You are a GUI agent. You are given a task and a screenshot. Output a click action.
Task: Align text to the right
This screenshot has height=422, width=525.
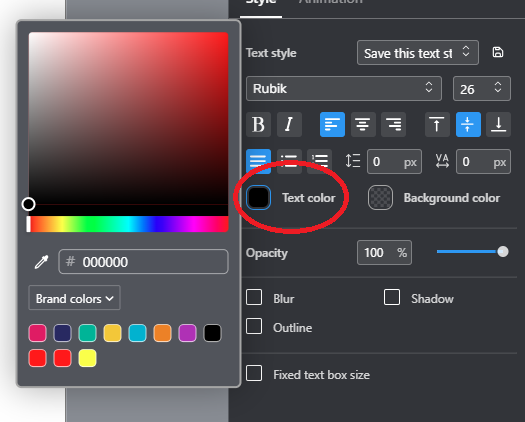click(393, 125)
